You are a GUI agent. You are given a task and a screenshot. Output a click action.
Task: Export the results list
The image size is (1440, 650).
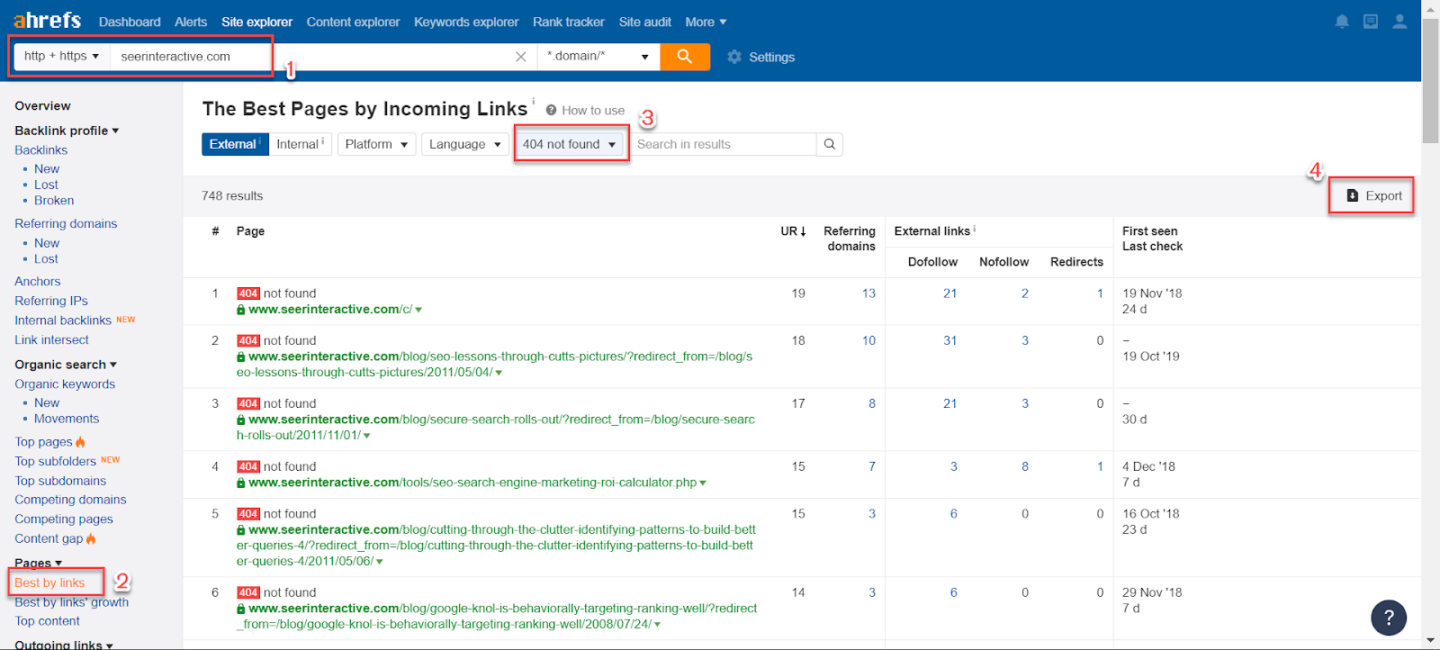click(1373, 196)
